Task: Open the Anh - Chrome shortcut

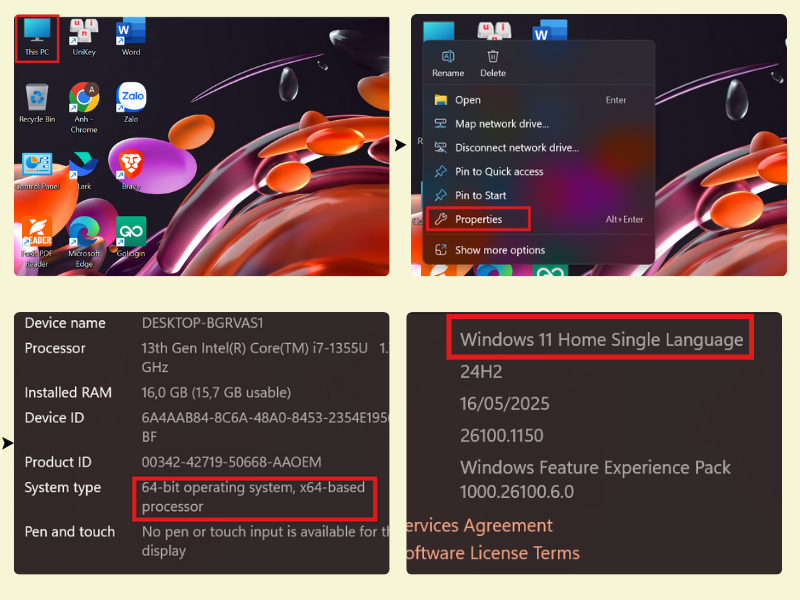Action: (84, 108)
